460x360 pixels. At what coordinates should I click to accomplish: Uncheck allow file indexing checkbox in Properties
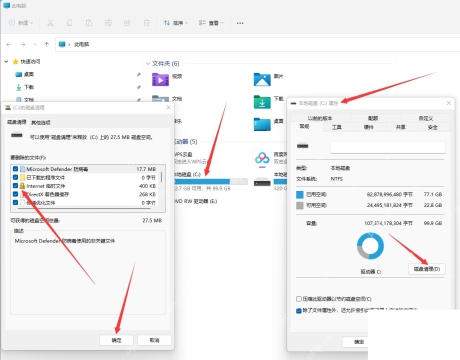click(x=299, y=311)
